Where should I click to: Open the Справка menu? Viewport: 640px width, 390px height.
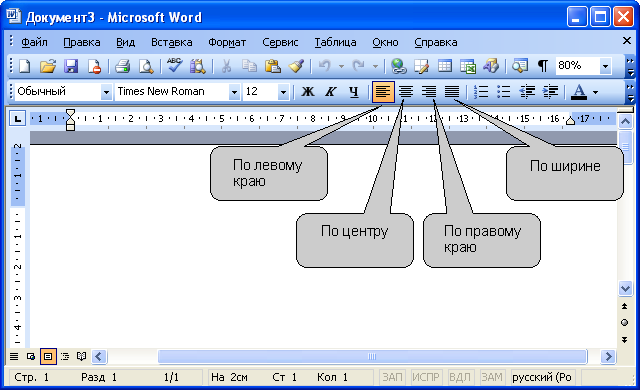(x=436, y=42)
